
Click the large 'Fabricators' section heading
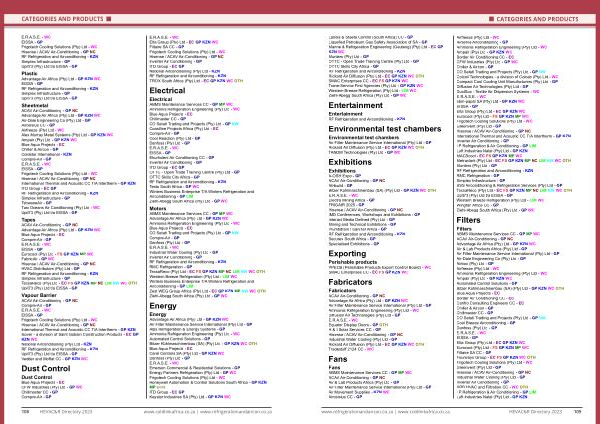pyautogui.click(x=351, y=282)
